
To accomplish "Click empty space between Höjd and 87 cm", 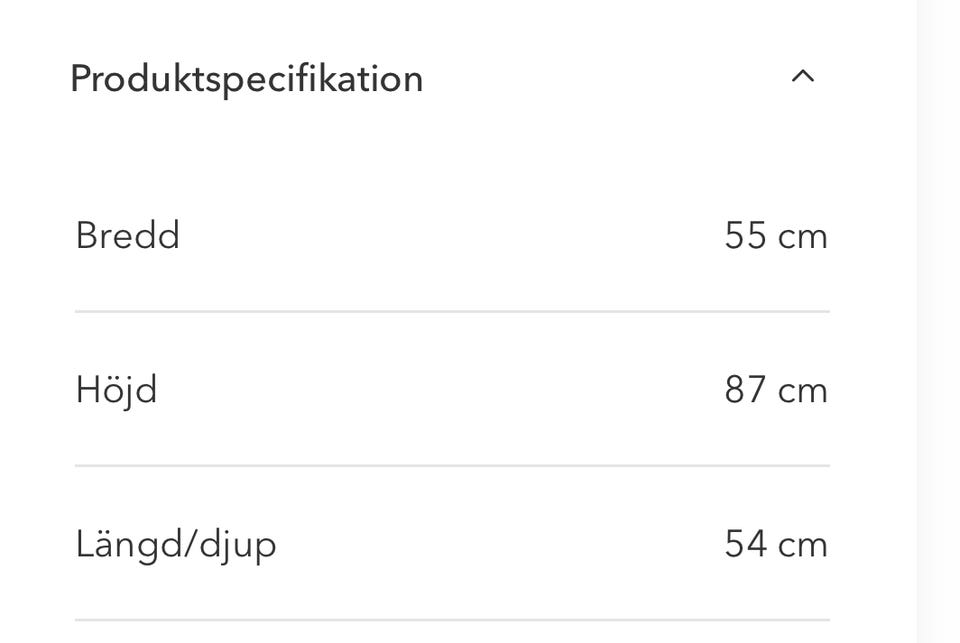I will tap(450, 390).
